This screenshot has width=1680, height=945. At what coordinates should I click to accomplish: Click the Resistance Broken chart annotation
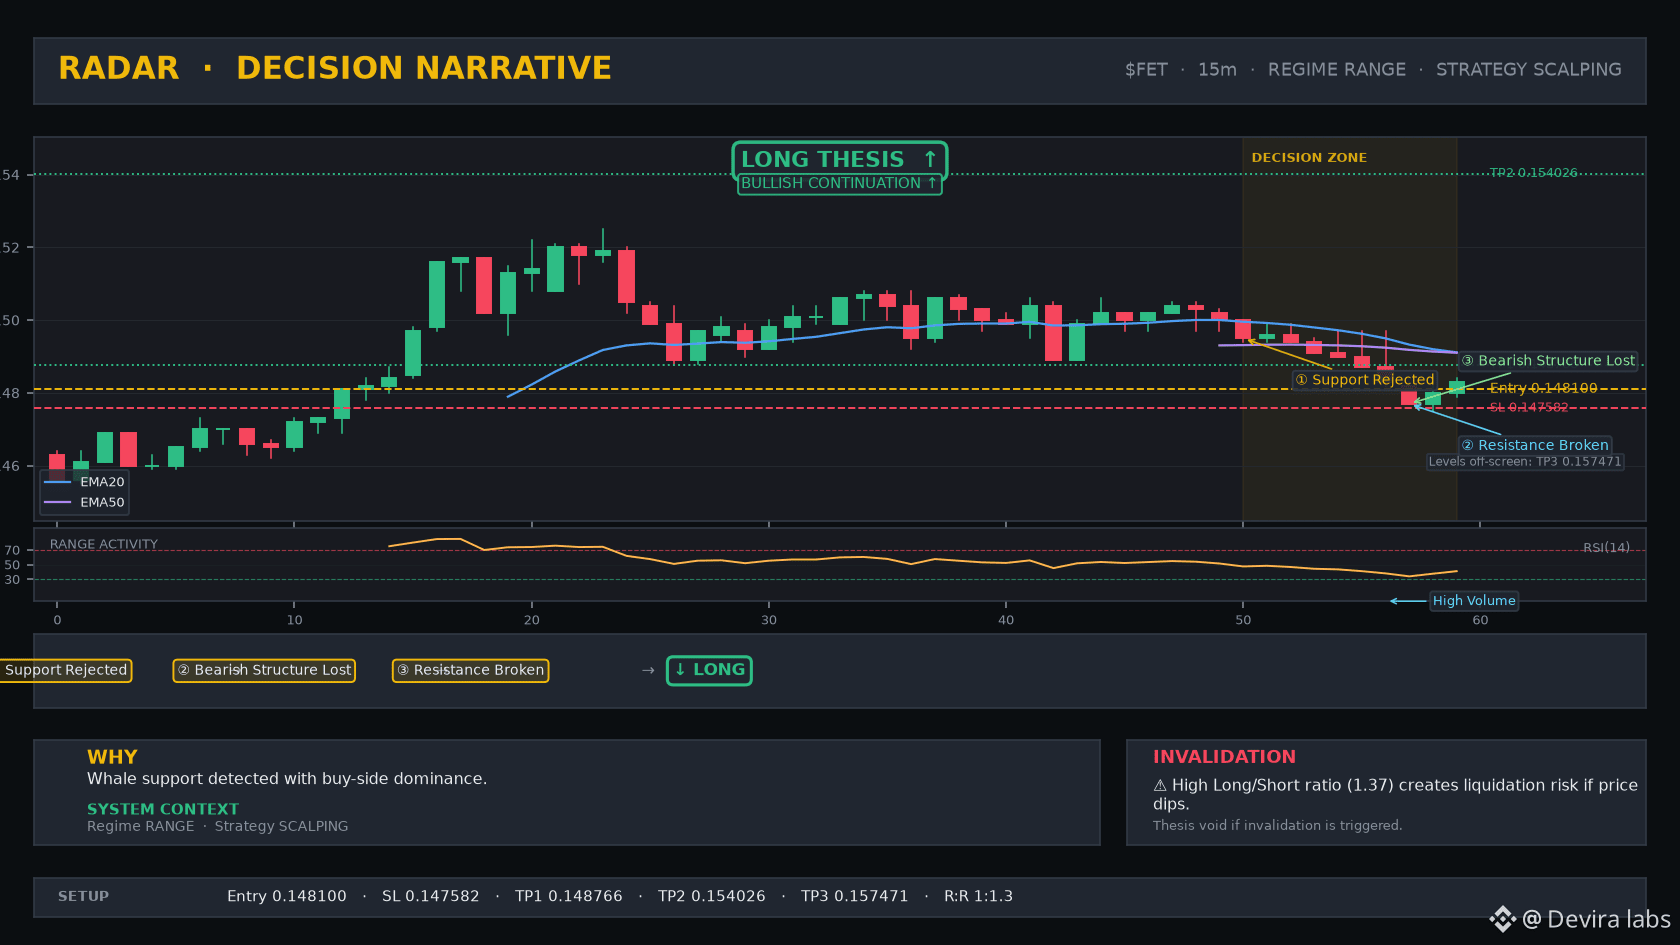[x=1535, y=445]
